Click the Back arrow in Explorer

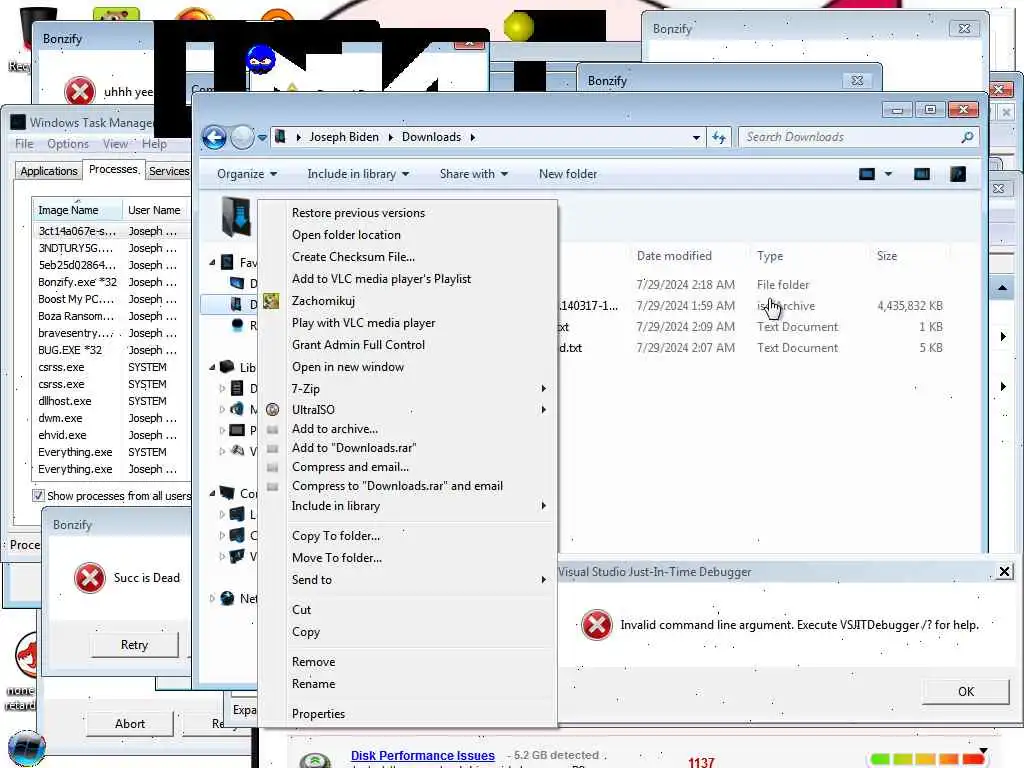(214, 138)
